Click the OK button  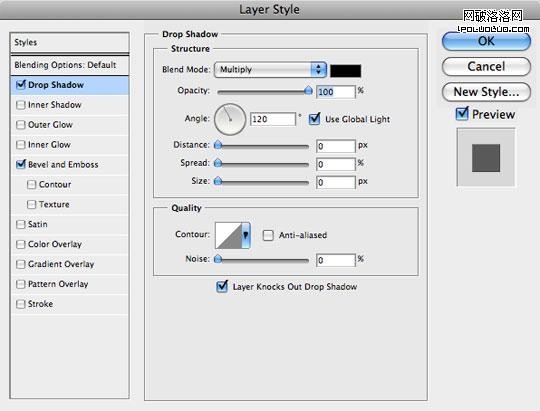(x=486, y=41)
